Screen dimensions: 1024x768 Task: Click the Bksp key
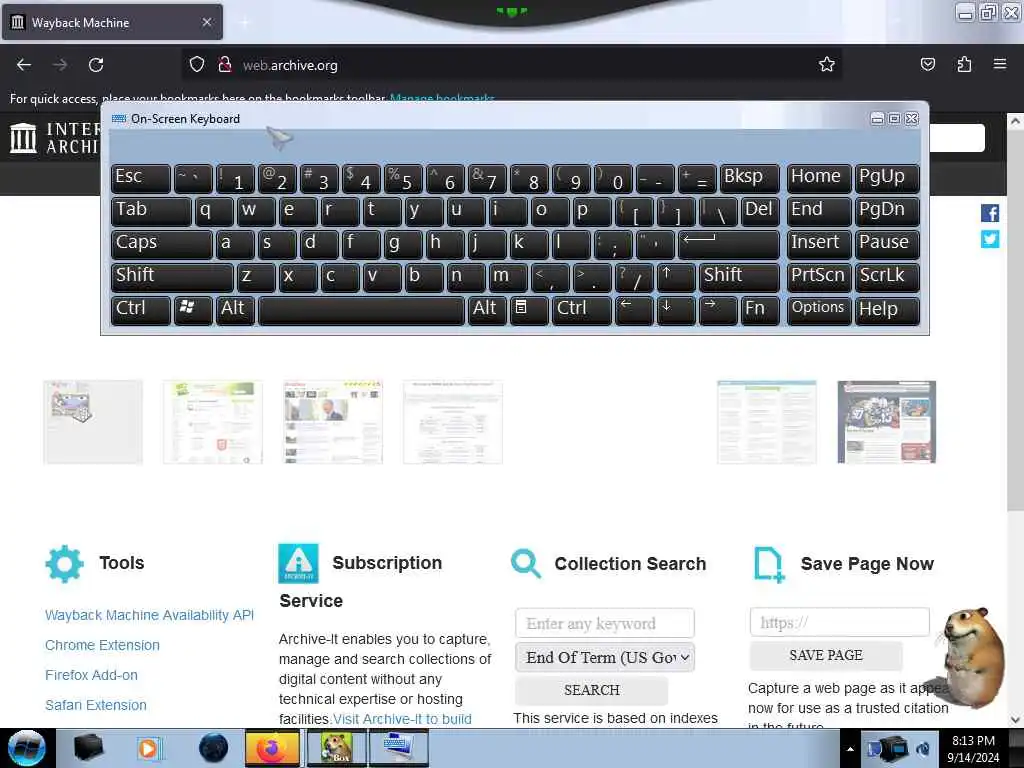[750, 178]
